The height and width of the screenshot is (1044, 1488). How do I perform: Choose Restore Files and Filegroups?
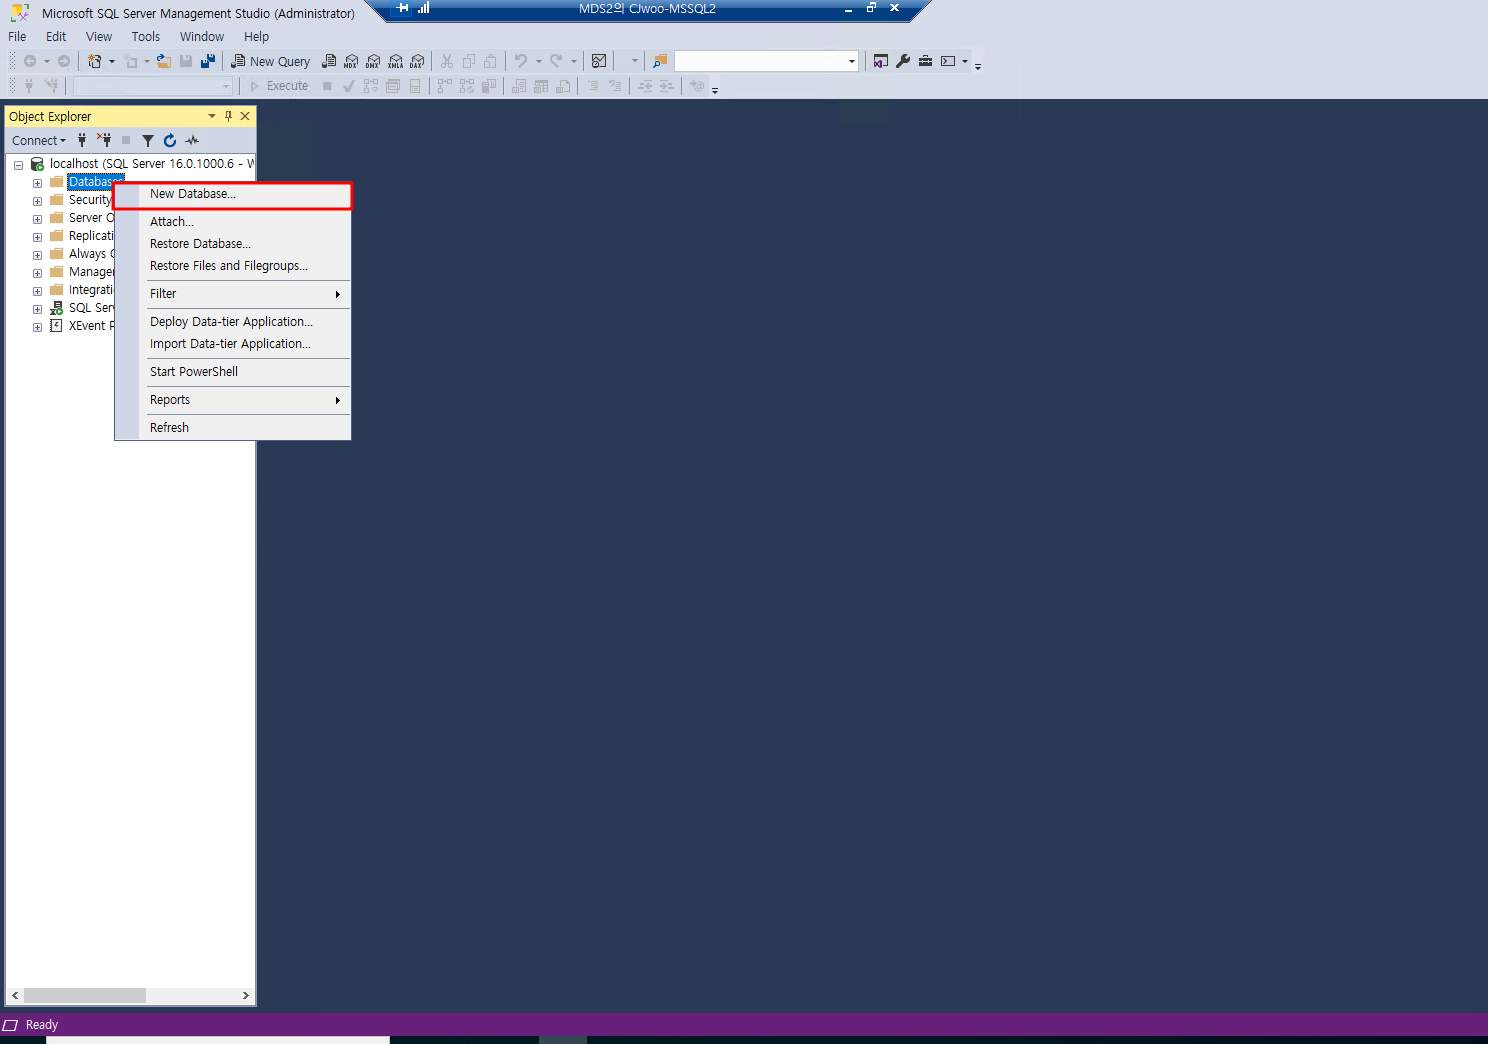click(x=233, y=266)
